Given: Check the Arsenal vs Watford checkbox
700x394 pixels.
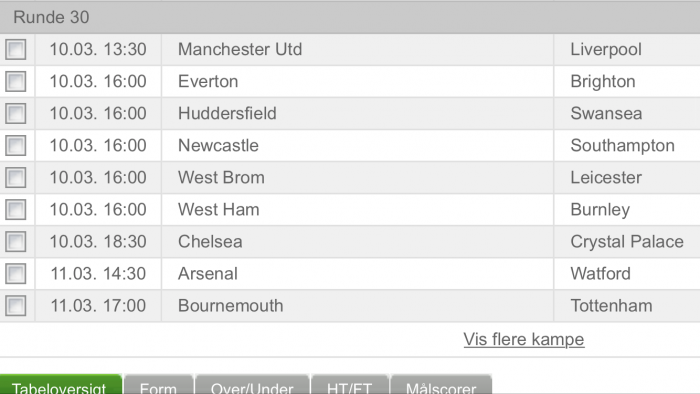Looking at the screenshot, I should [x=16, y=274].
